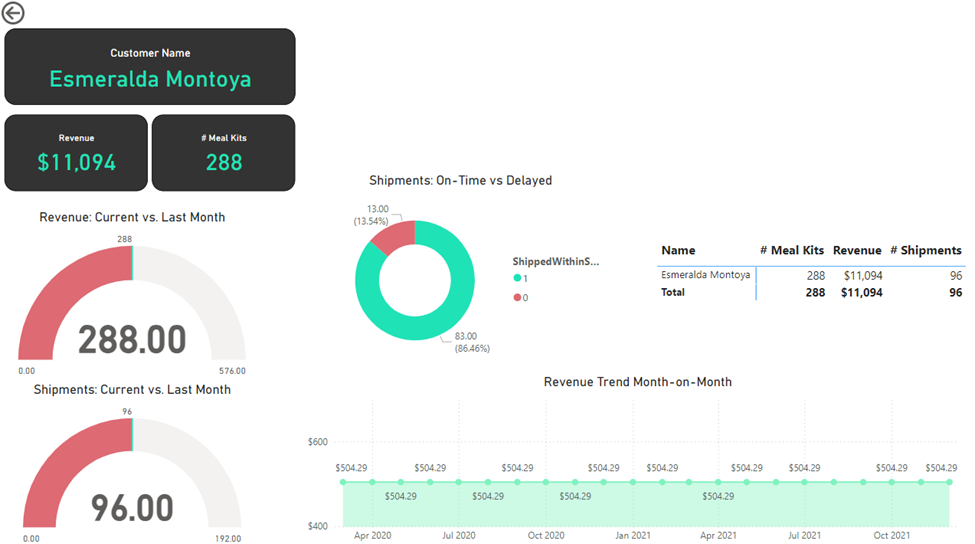This screenshot has width=975, height=544.
Task: Click the Shipments: On-Time vs Delayed title
Action: [x=460, y=181]
